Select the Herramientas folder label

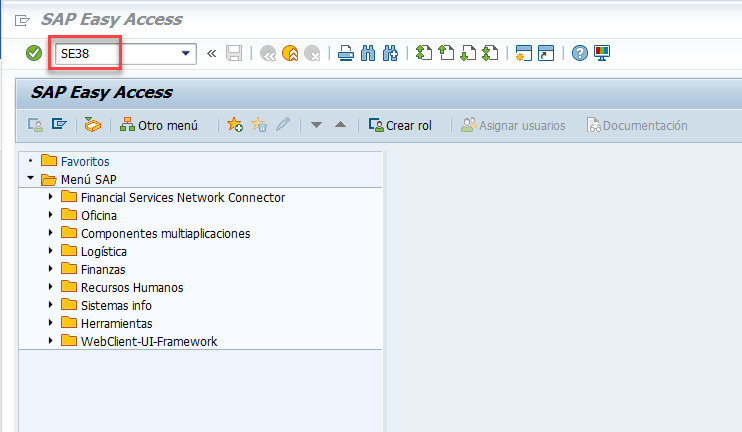pyautogui.click(x=116, y=323)
